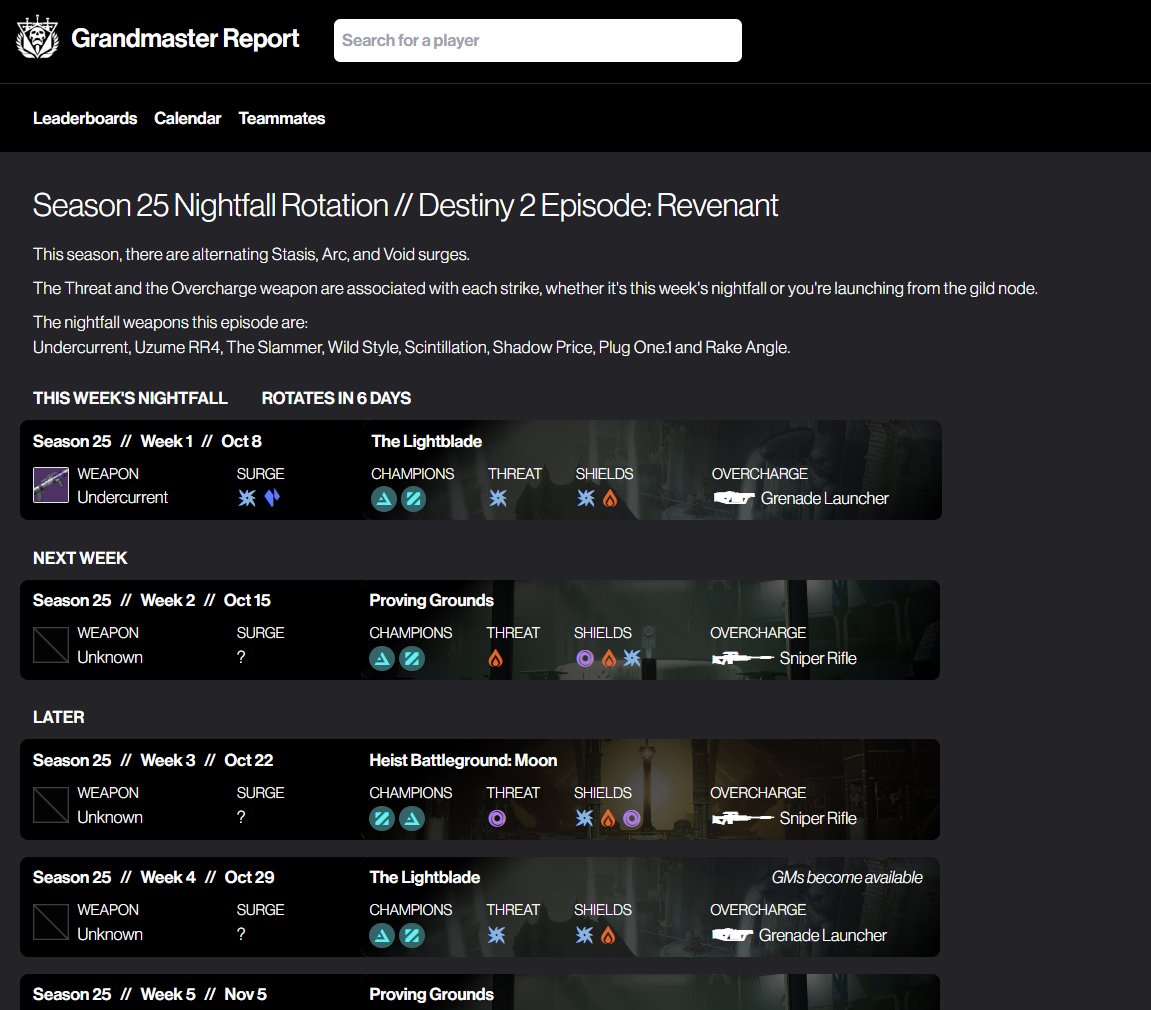Click the Stasis threat icon in Week 4
1151x1010 pixels.
pyautogui.click(x=496, y=935)
